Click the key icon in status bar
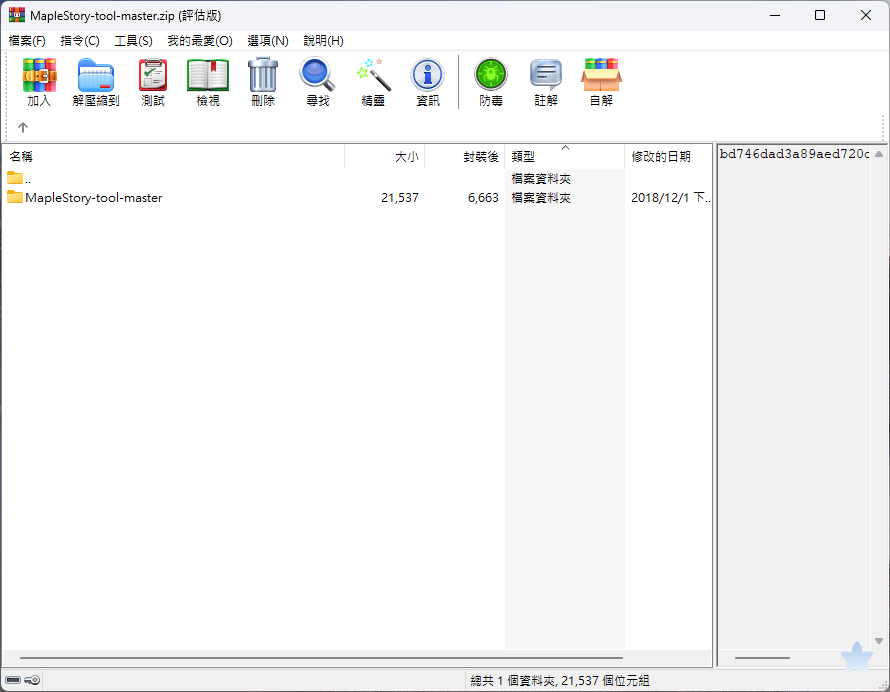Viewport: 890px width, 692px height. (32, 680)
